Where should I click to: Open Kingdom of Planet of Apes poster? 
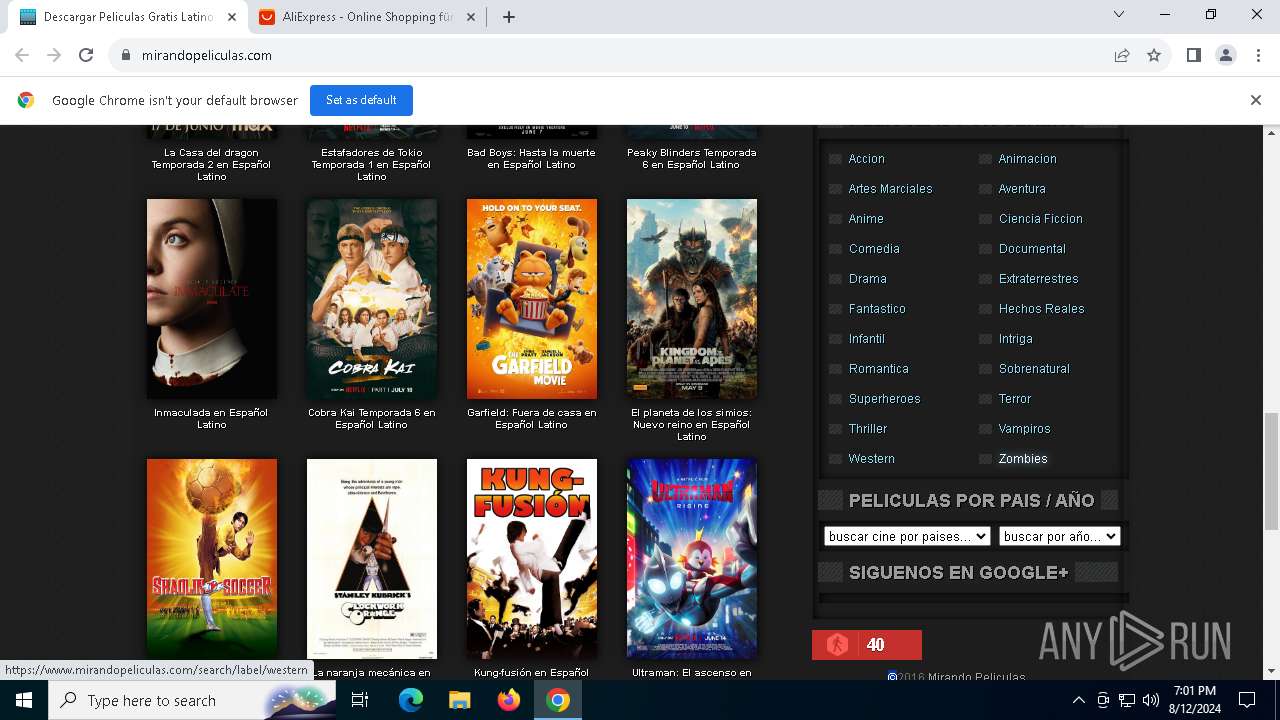pyautogui.click(x=692, y=299)
